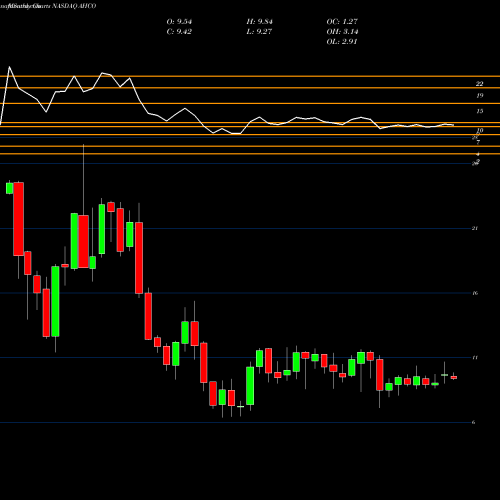500x500 pixels.
Task: Select the open value O: 9.54
Action: [x=179, y=22]
